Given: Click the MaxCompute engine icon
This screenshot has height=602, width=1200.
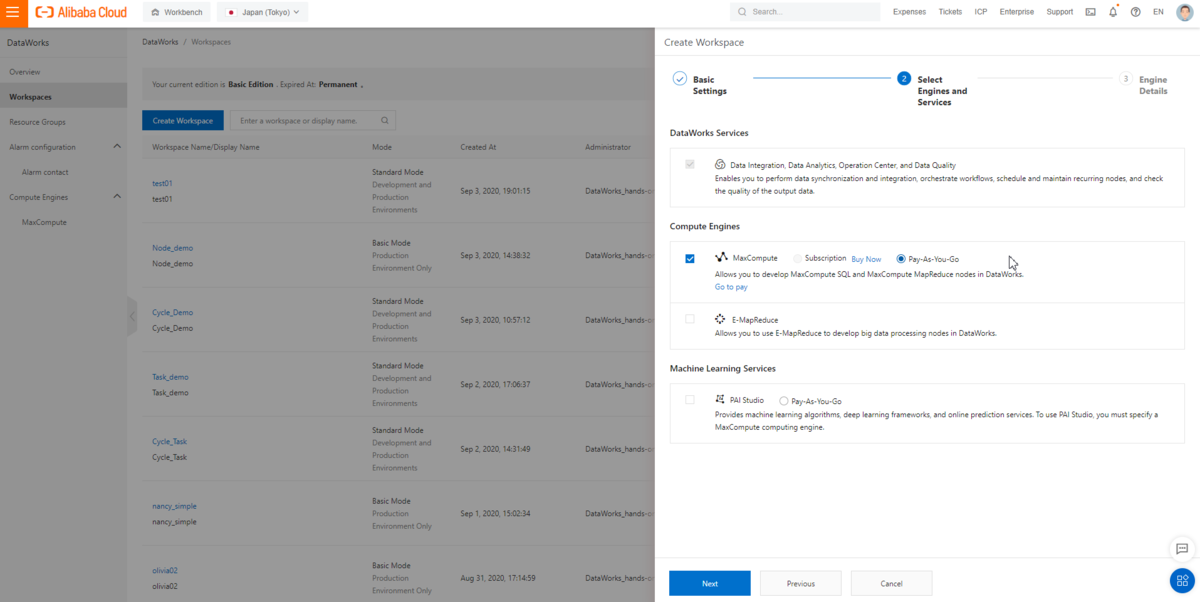Looking at the screenshot, I should point(722,258).
